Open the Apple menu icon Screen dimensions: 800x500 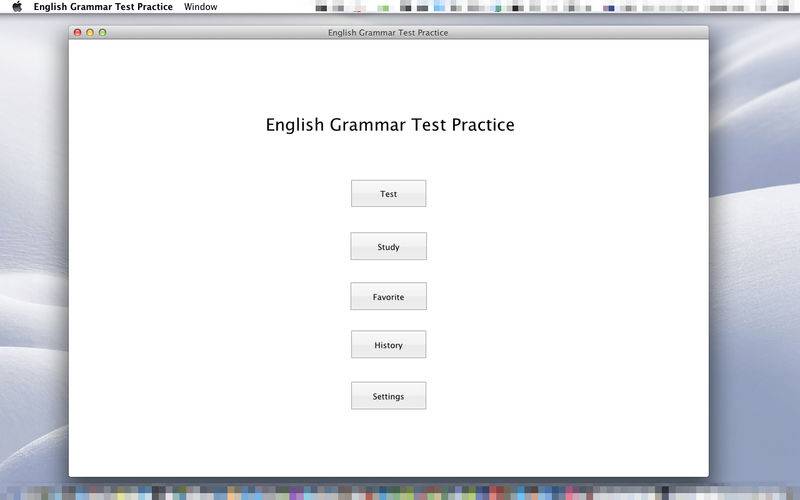coord(17,7)
